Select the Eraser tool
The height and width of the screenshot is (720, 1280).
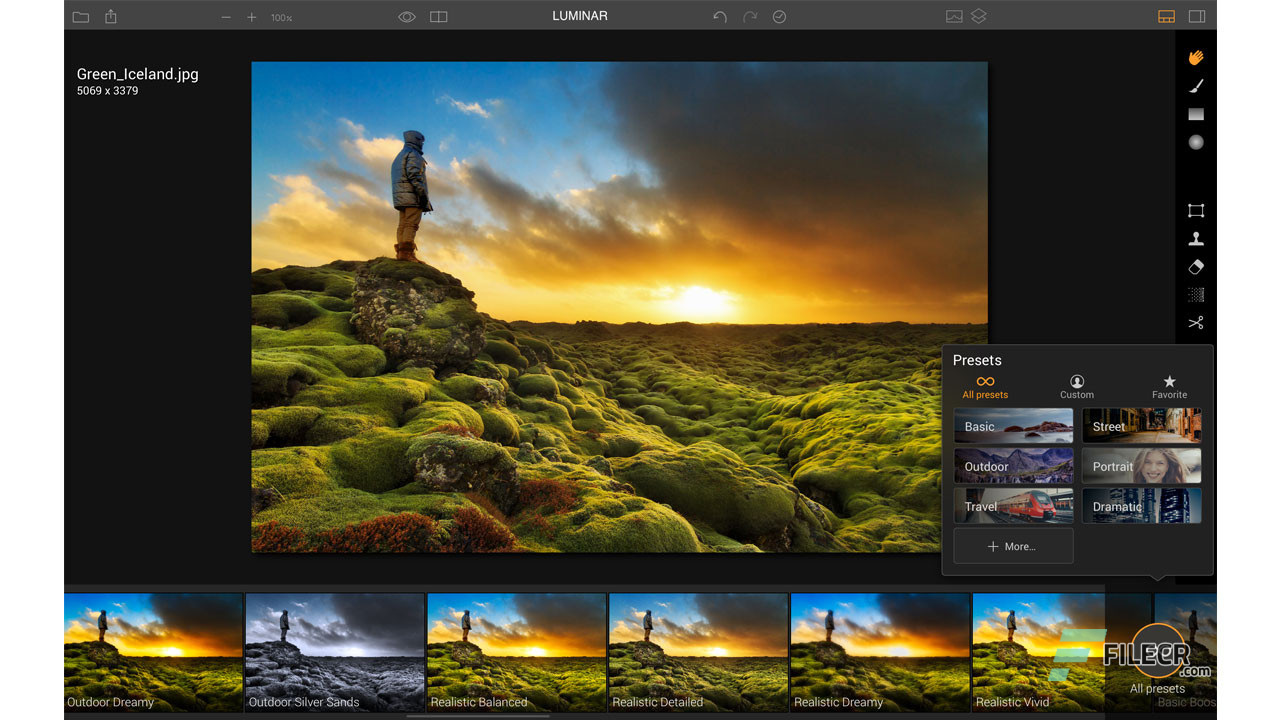(1196, 267)
